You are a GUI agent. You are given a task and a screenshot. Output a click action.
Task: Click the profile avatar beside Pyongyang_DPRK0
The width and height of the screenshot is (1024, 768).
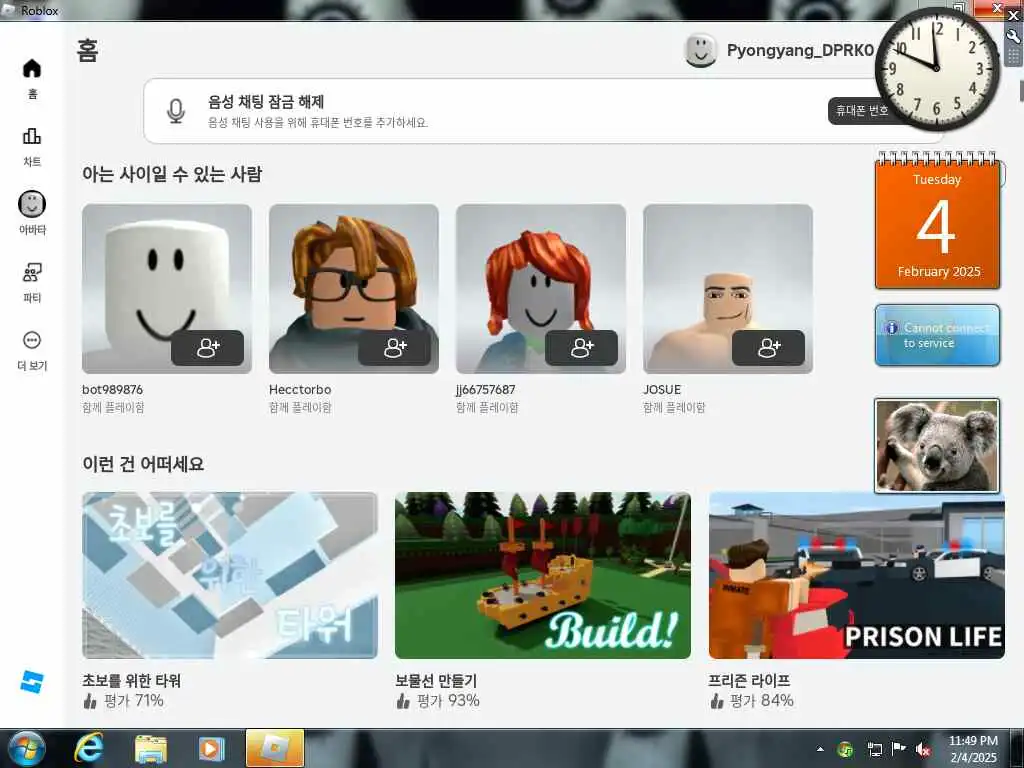701,50
